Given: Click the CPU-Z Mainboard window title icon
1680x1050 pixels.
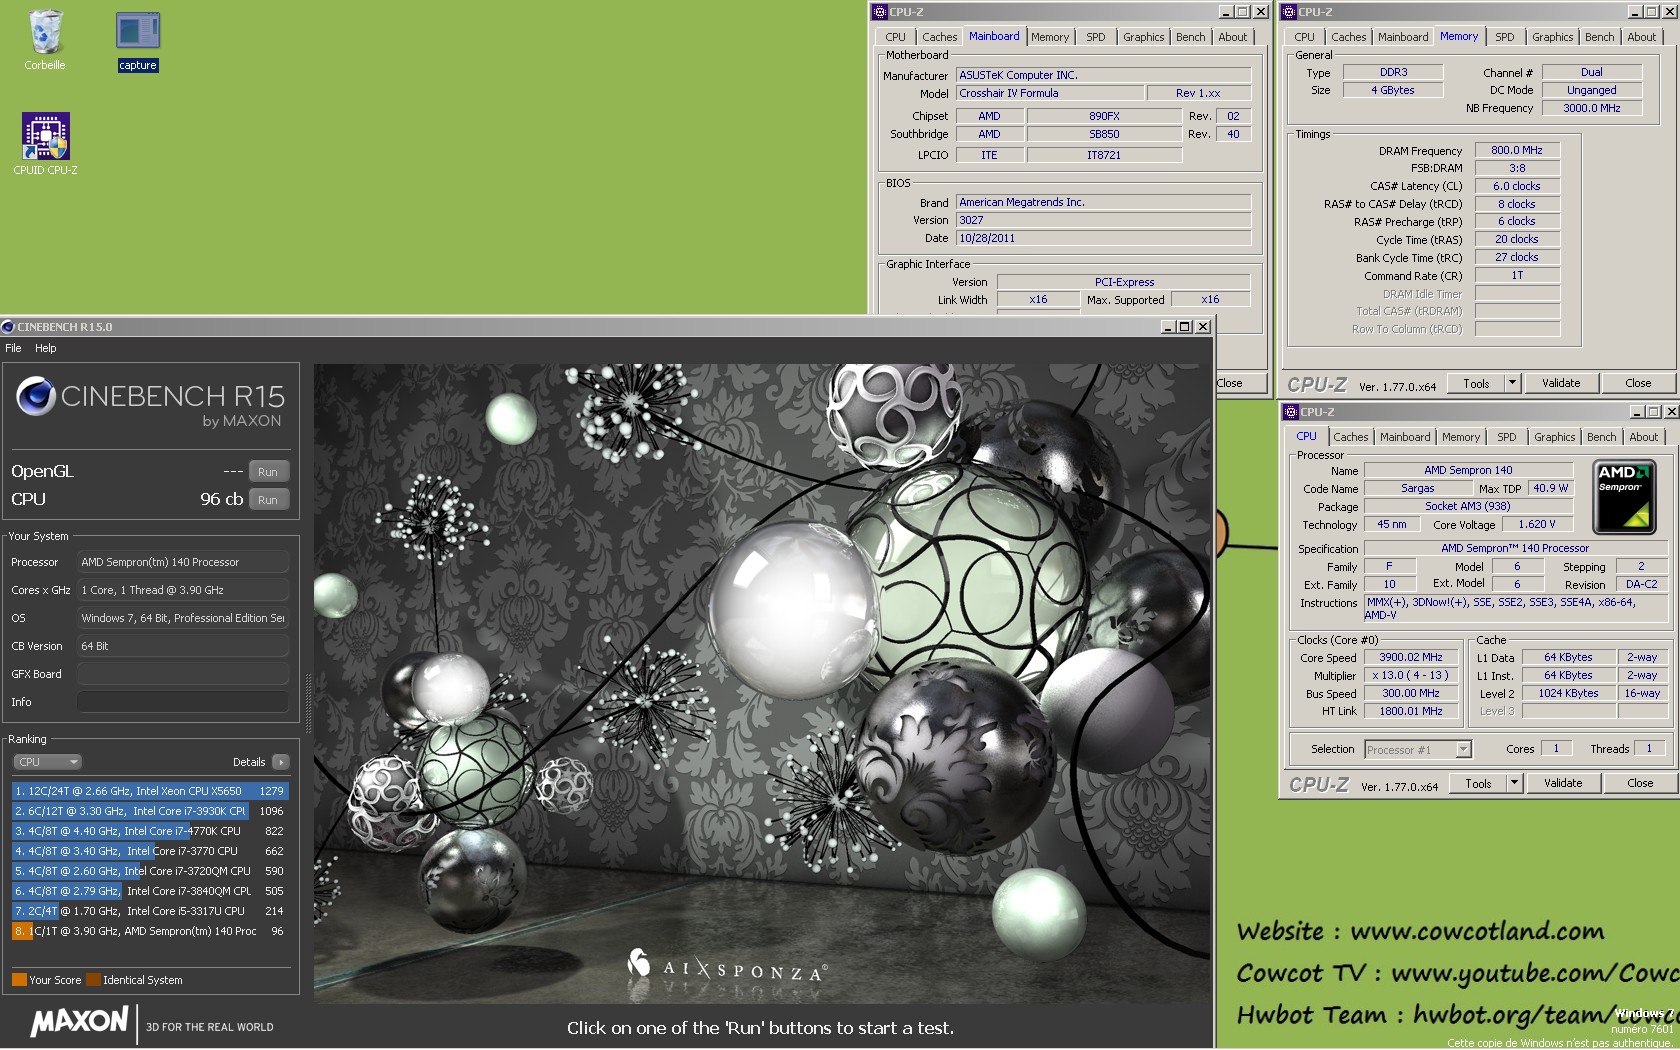Looking at the screenshot, I should pyautogui.click(x=880, y=12).
